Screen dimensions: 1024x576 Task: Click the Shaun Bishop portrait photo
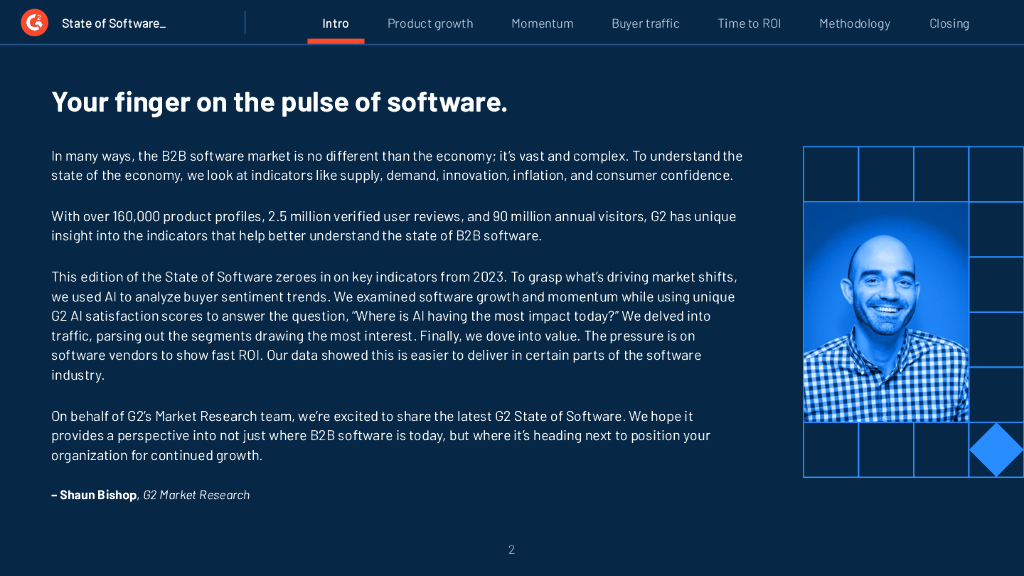click(885, 311)
